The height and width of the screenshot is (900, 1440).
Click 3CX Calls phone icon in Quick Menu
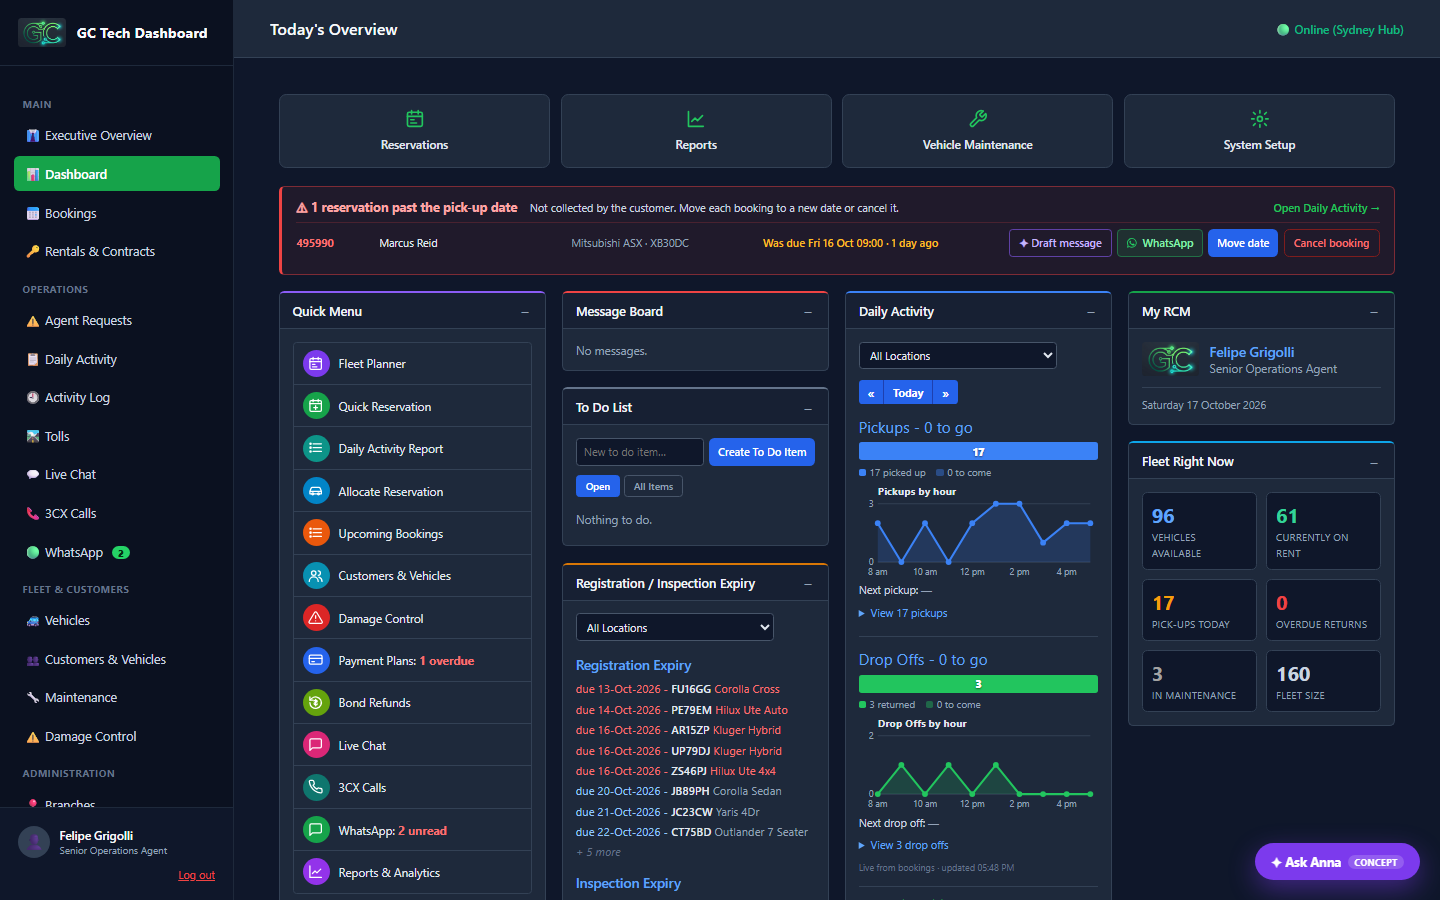pos(316,787)
